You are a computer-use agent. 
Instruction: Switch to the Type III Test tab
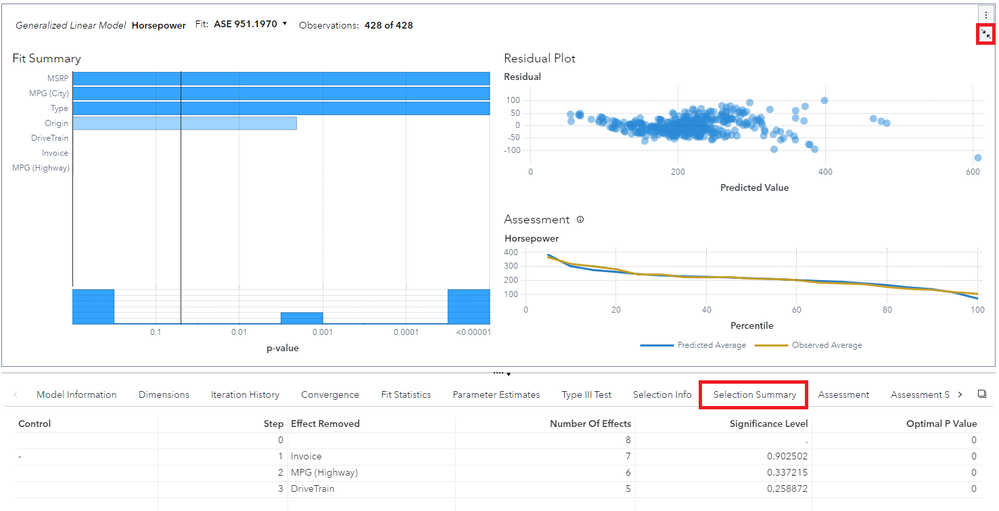point(587,394)
